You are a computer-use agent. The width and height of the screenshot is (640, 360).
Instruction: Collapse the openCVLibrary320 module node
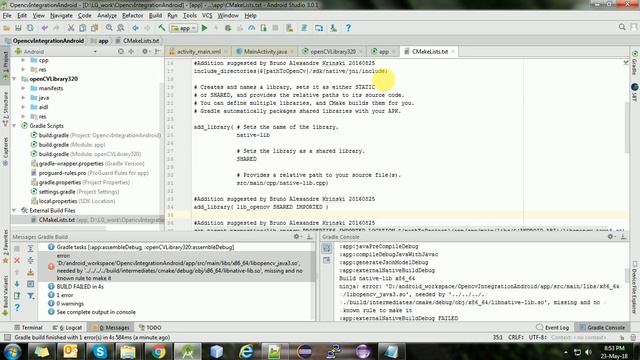(15, 79)
